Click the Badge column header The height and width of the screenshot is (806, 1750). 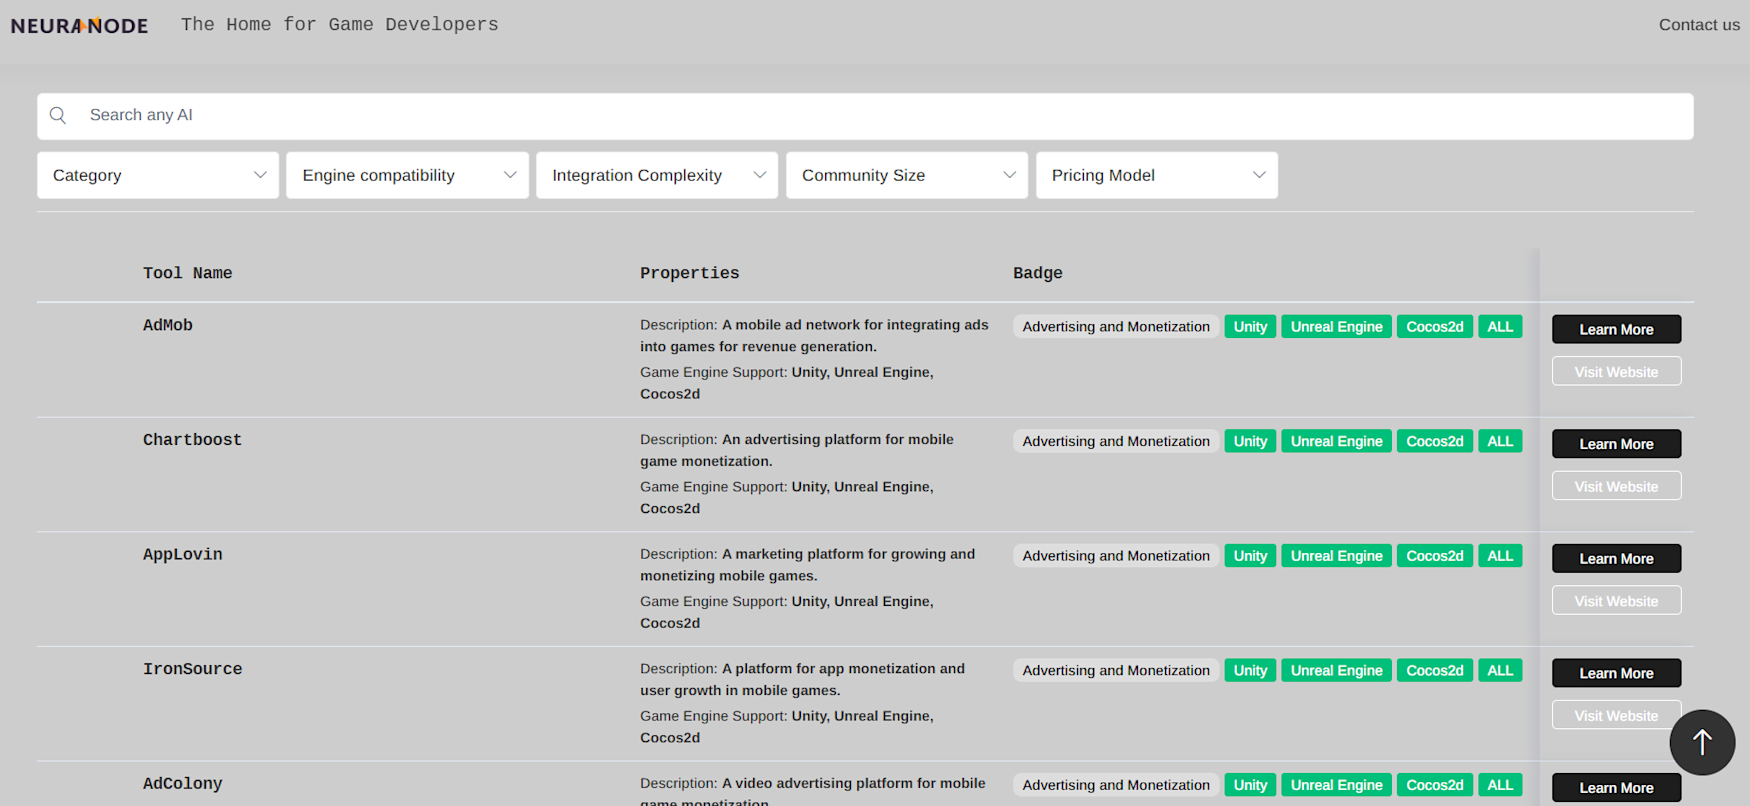point(1038,273)
